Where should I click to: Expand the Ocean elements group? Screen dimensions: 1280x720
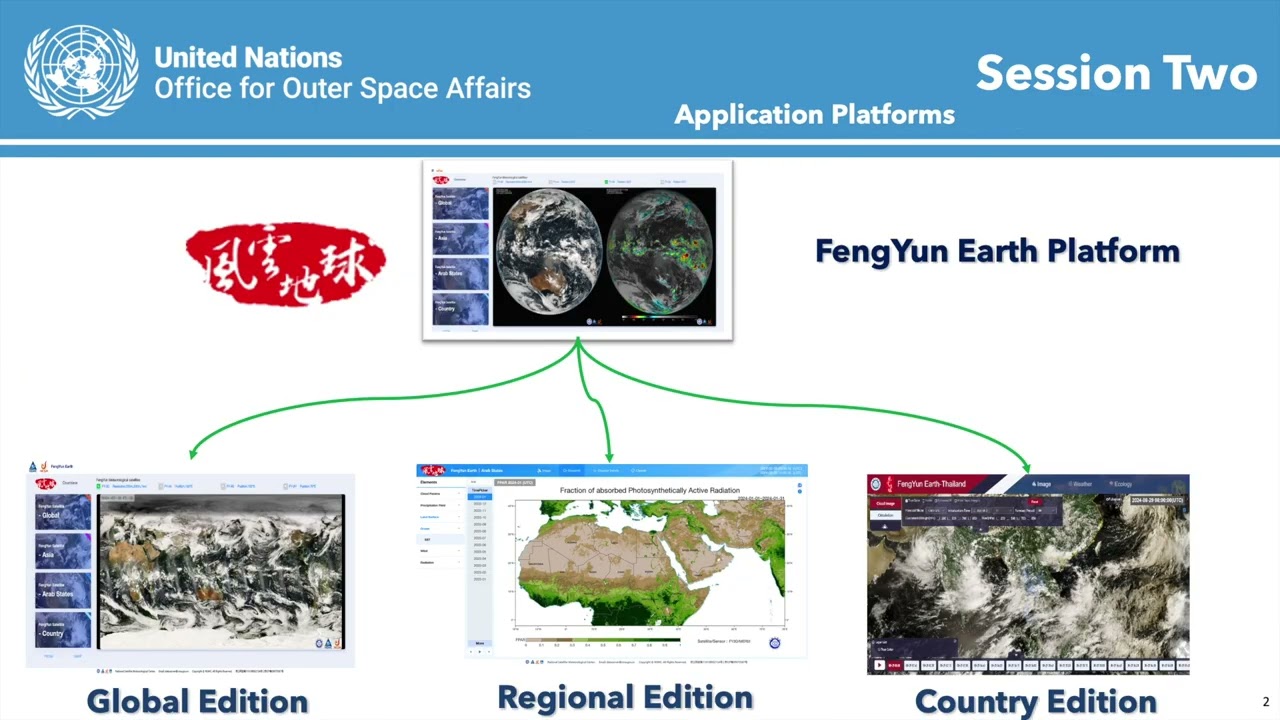(440, 529)
